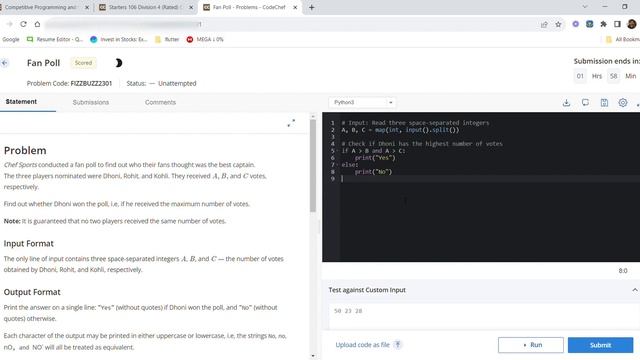Open the MEGA bookmark
Image resolution: width=640 pixels, height=360 pixels.
tap(205, 40)
